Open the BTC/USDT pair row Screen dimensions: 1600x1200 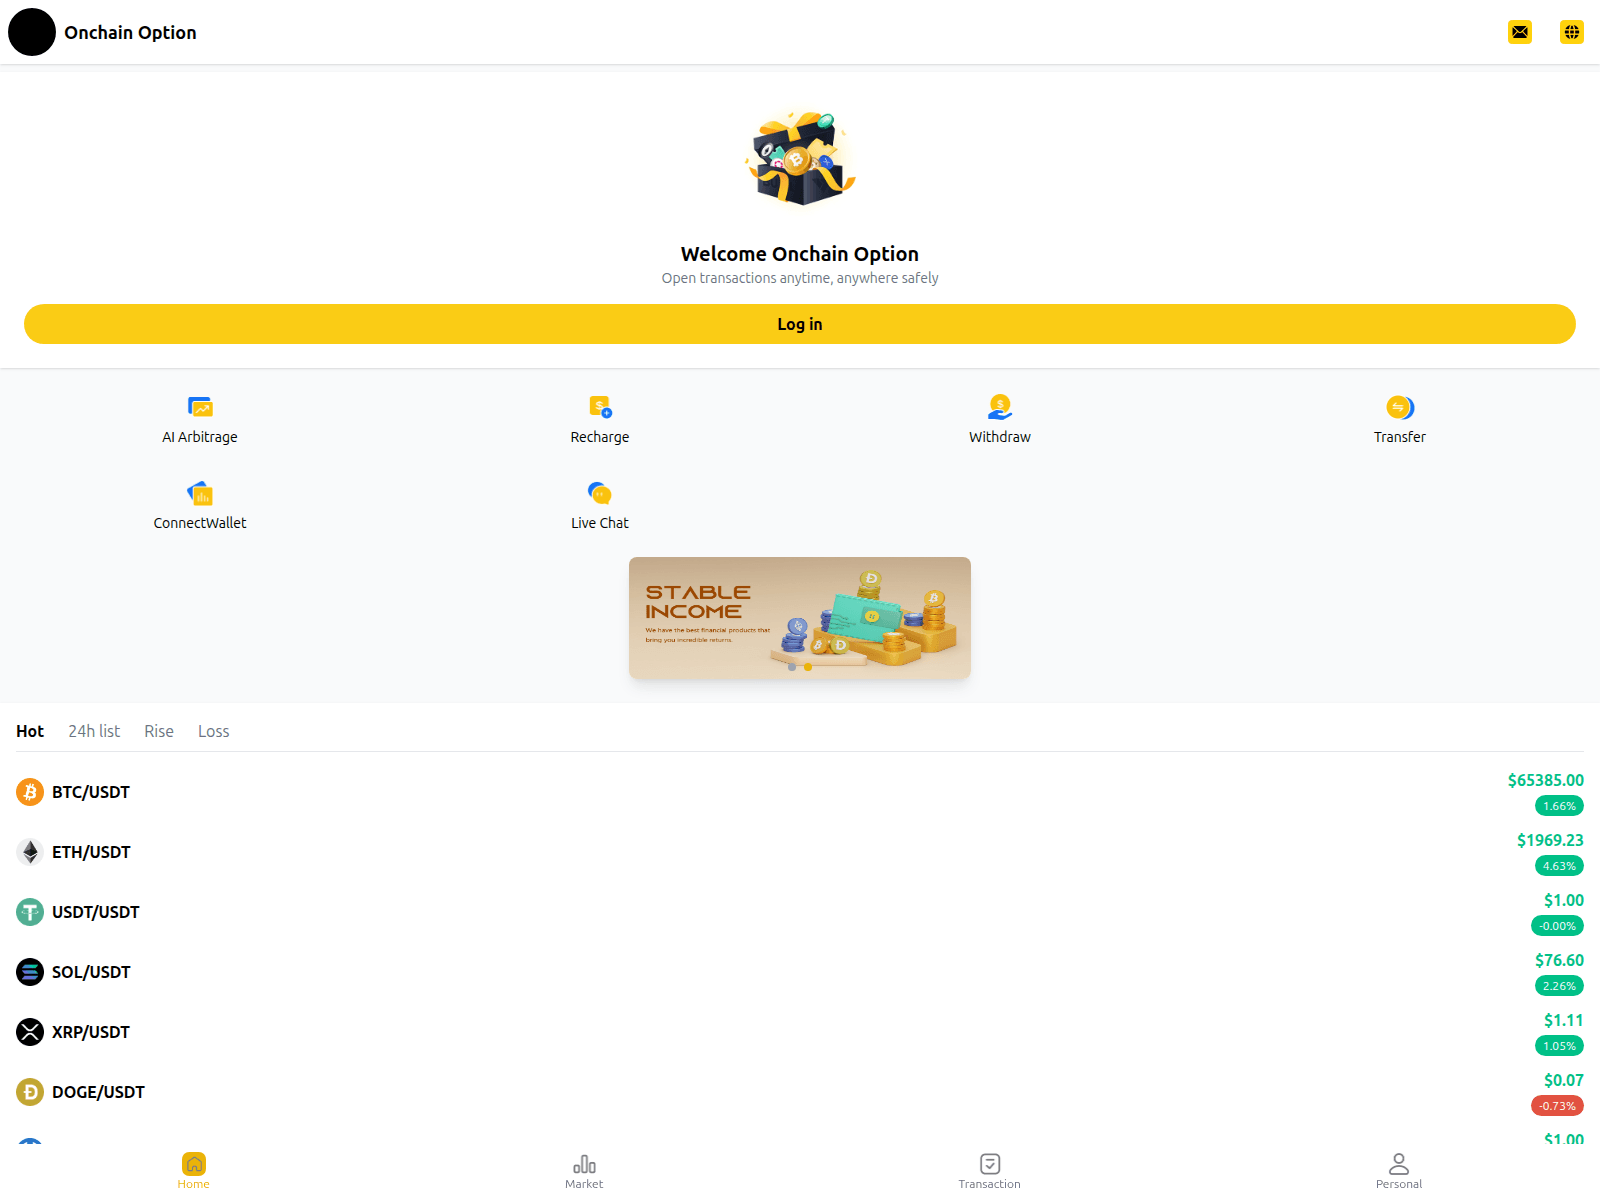pos(800,792)
